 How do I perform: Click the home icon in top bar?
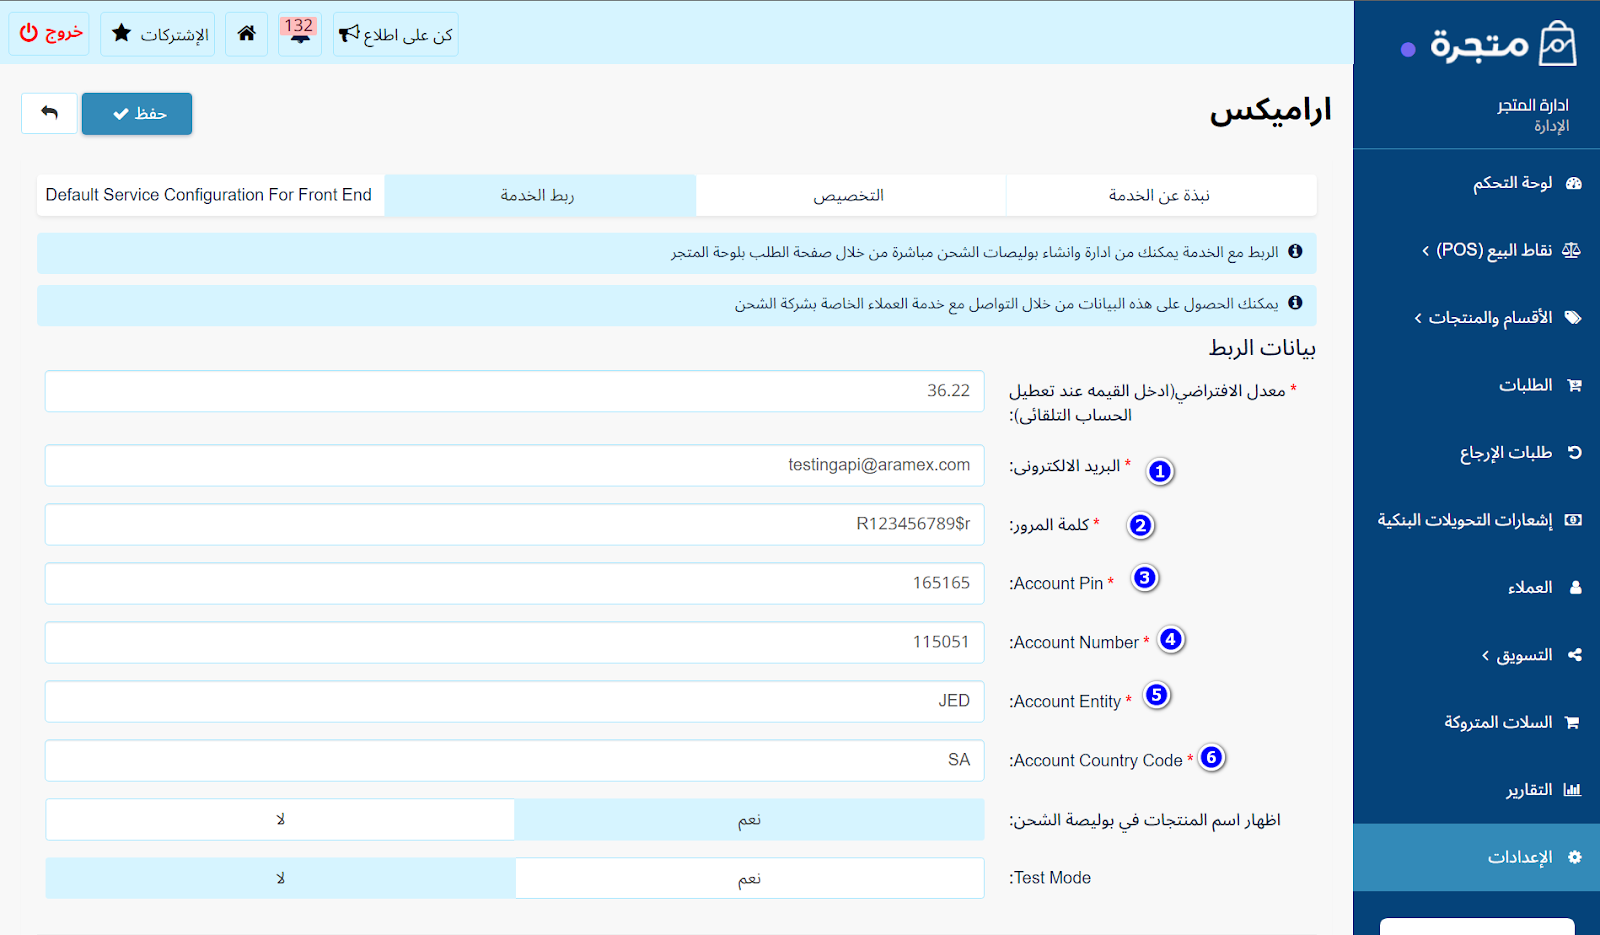247,34
